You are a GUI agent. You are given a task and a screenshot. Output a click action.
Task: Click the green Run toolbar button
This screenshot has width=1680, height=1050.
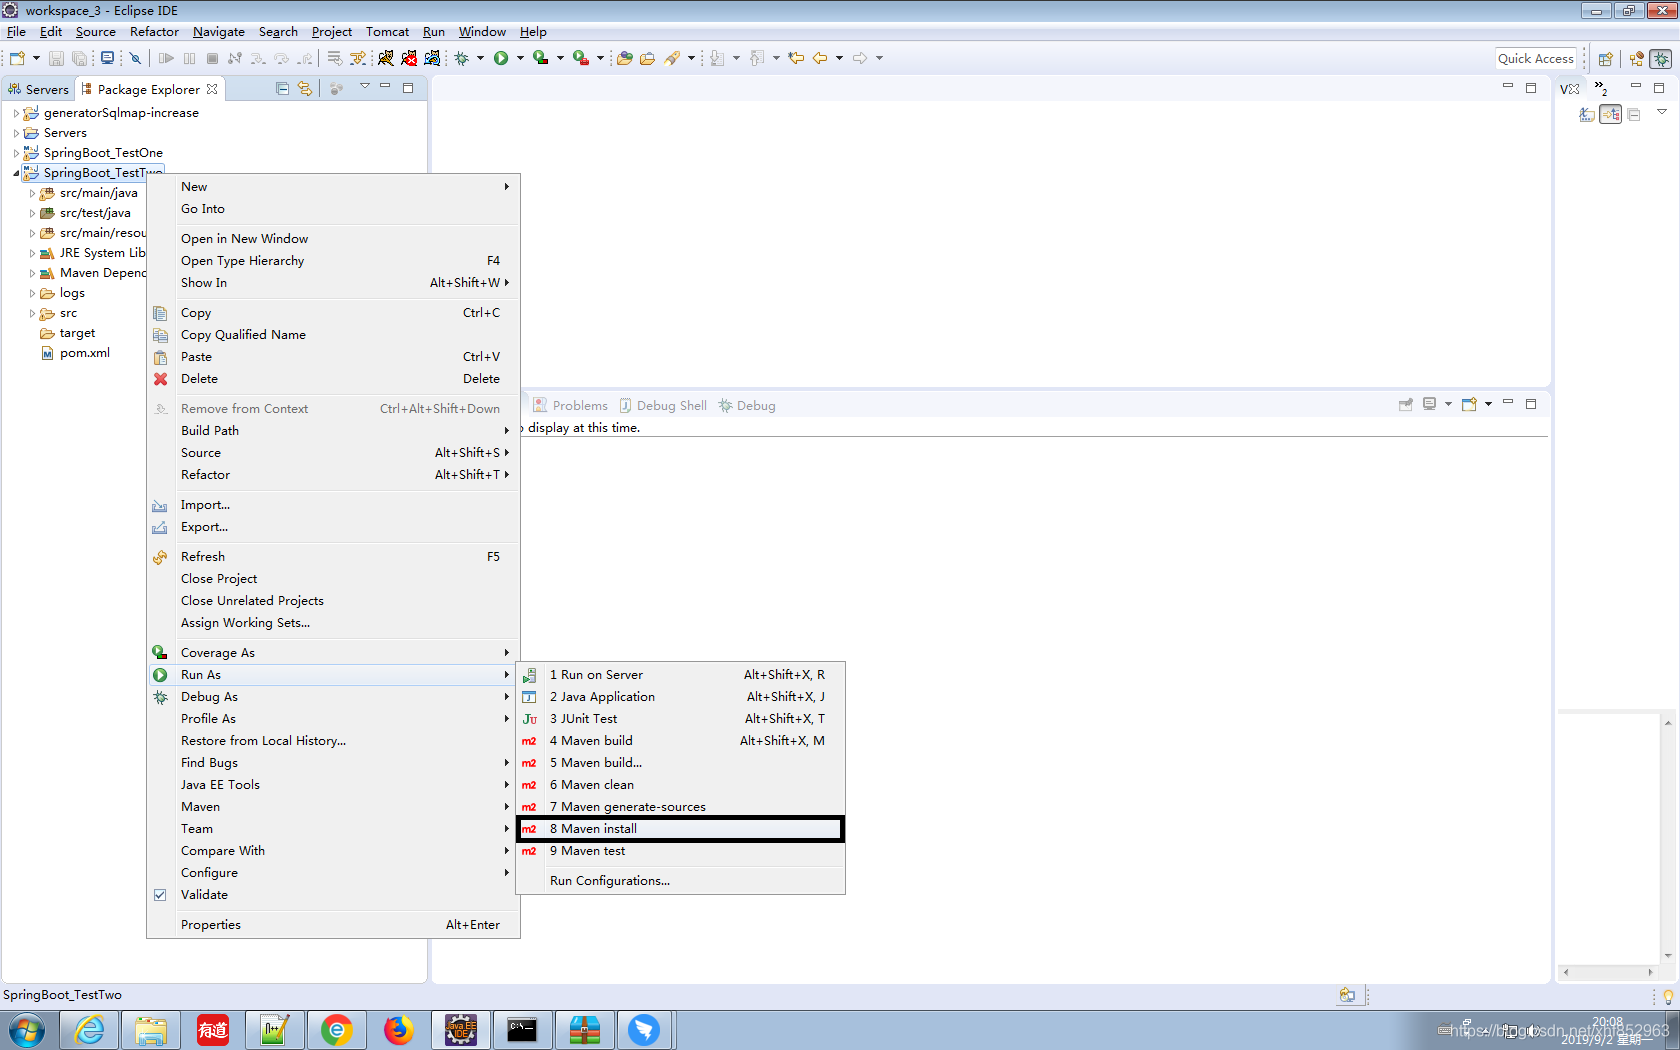tap(501, 58)
